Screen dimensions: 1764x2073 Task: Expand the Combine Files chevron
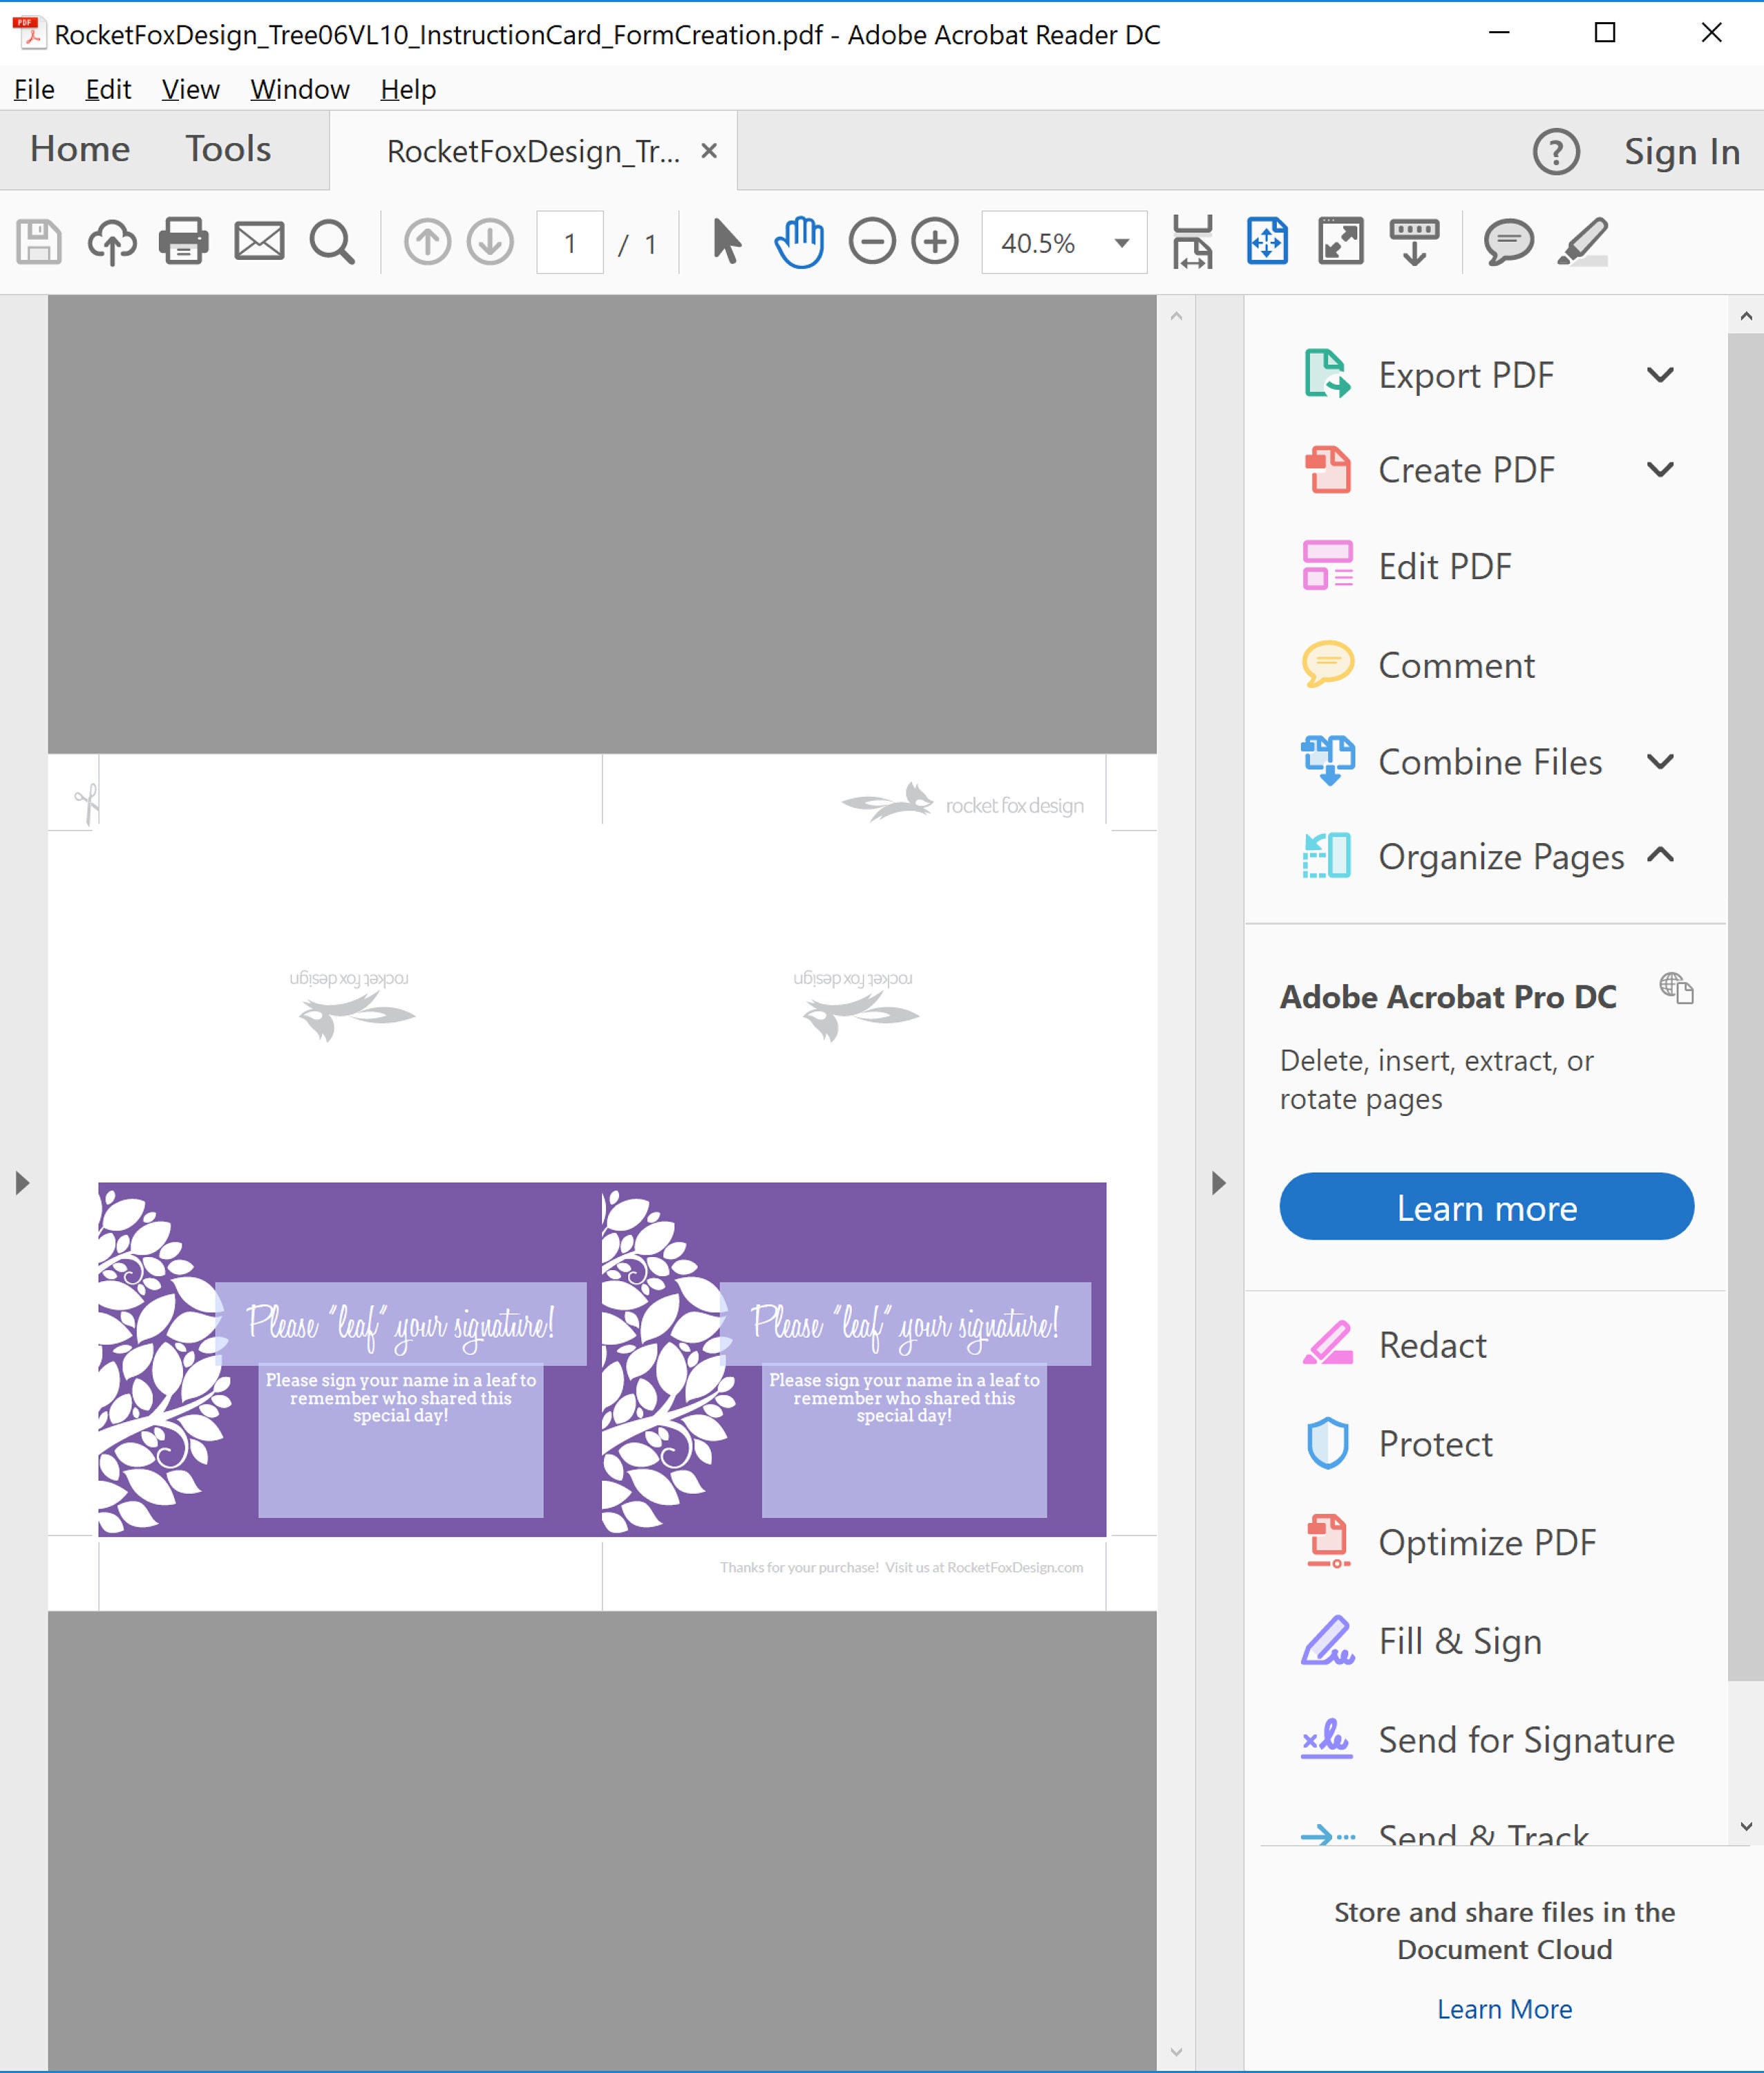[1660, 762]
